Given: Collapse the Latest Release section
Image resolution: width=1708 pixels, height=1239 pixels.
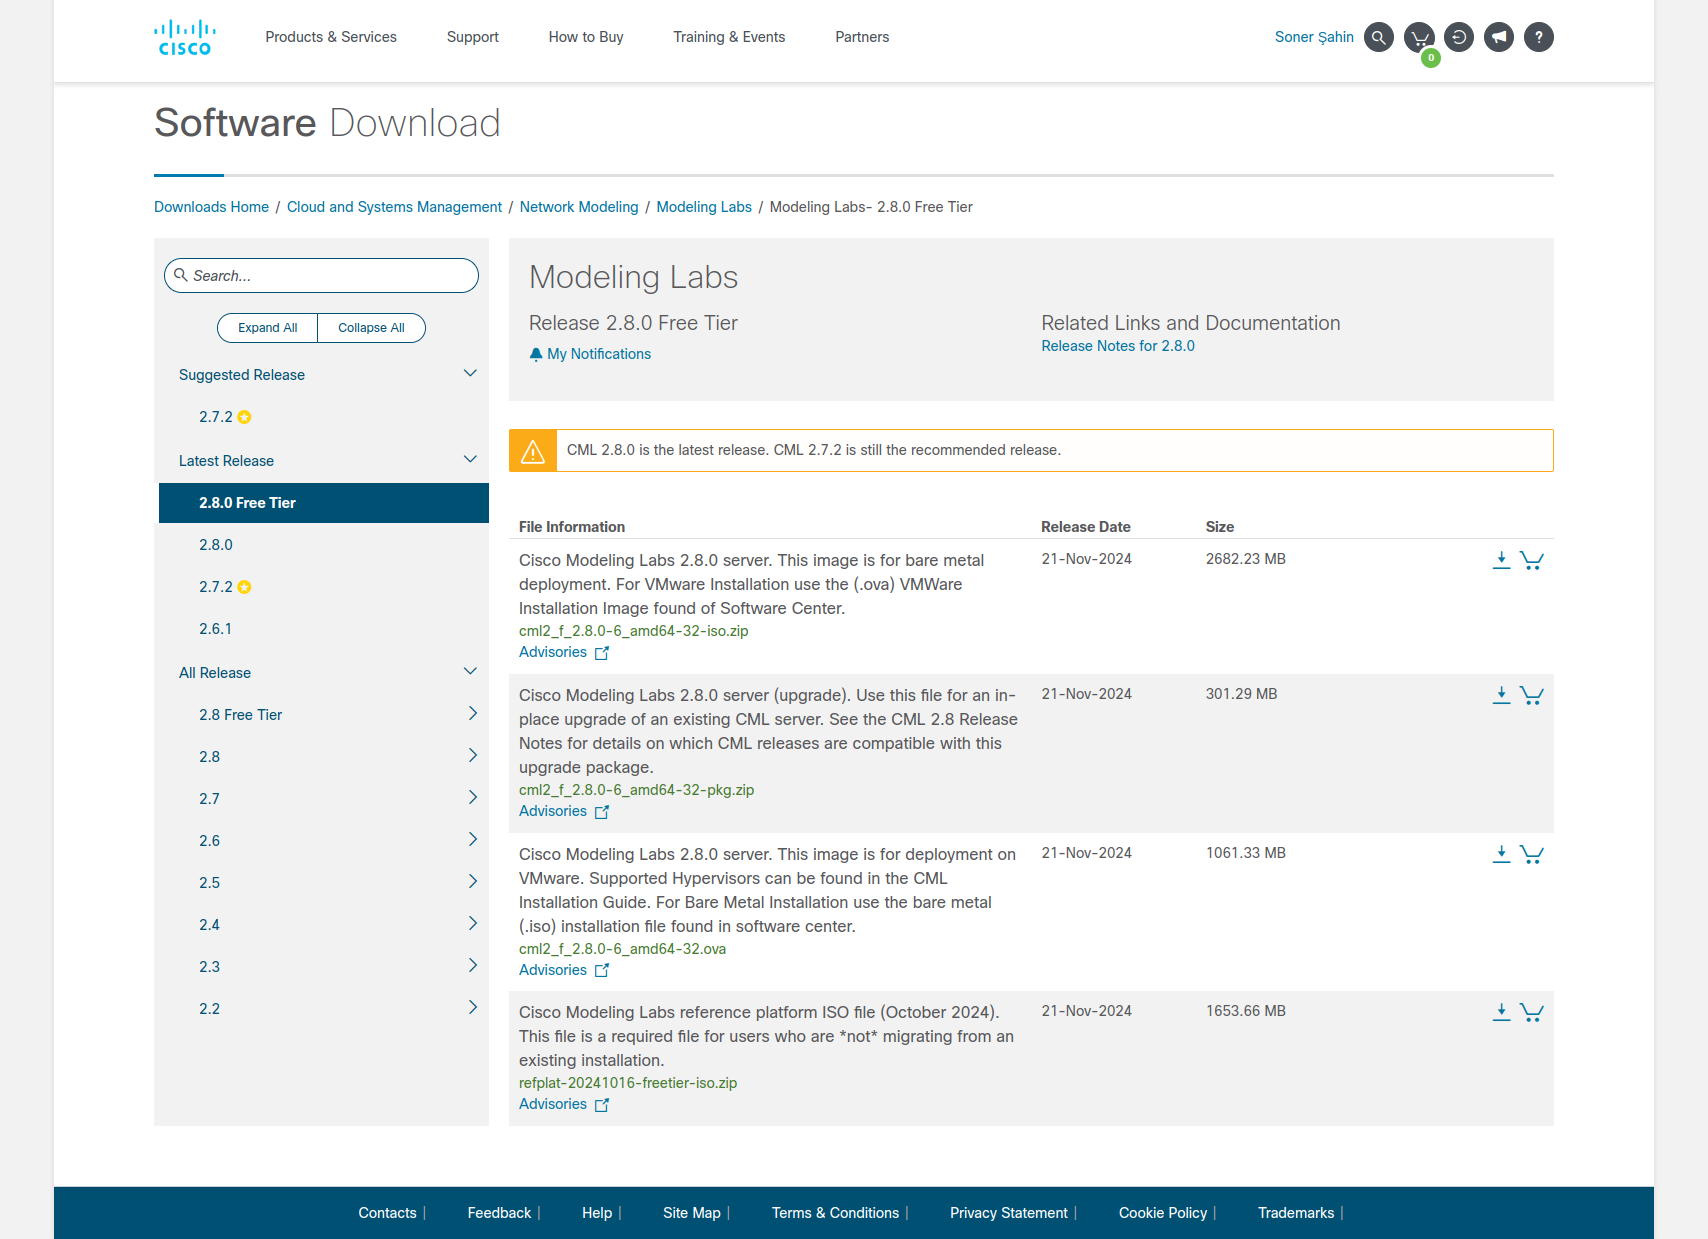Looking at the screenshot, I should click(x=470, y=460).
